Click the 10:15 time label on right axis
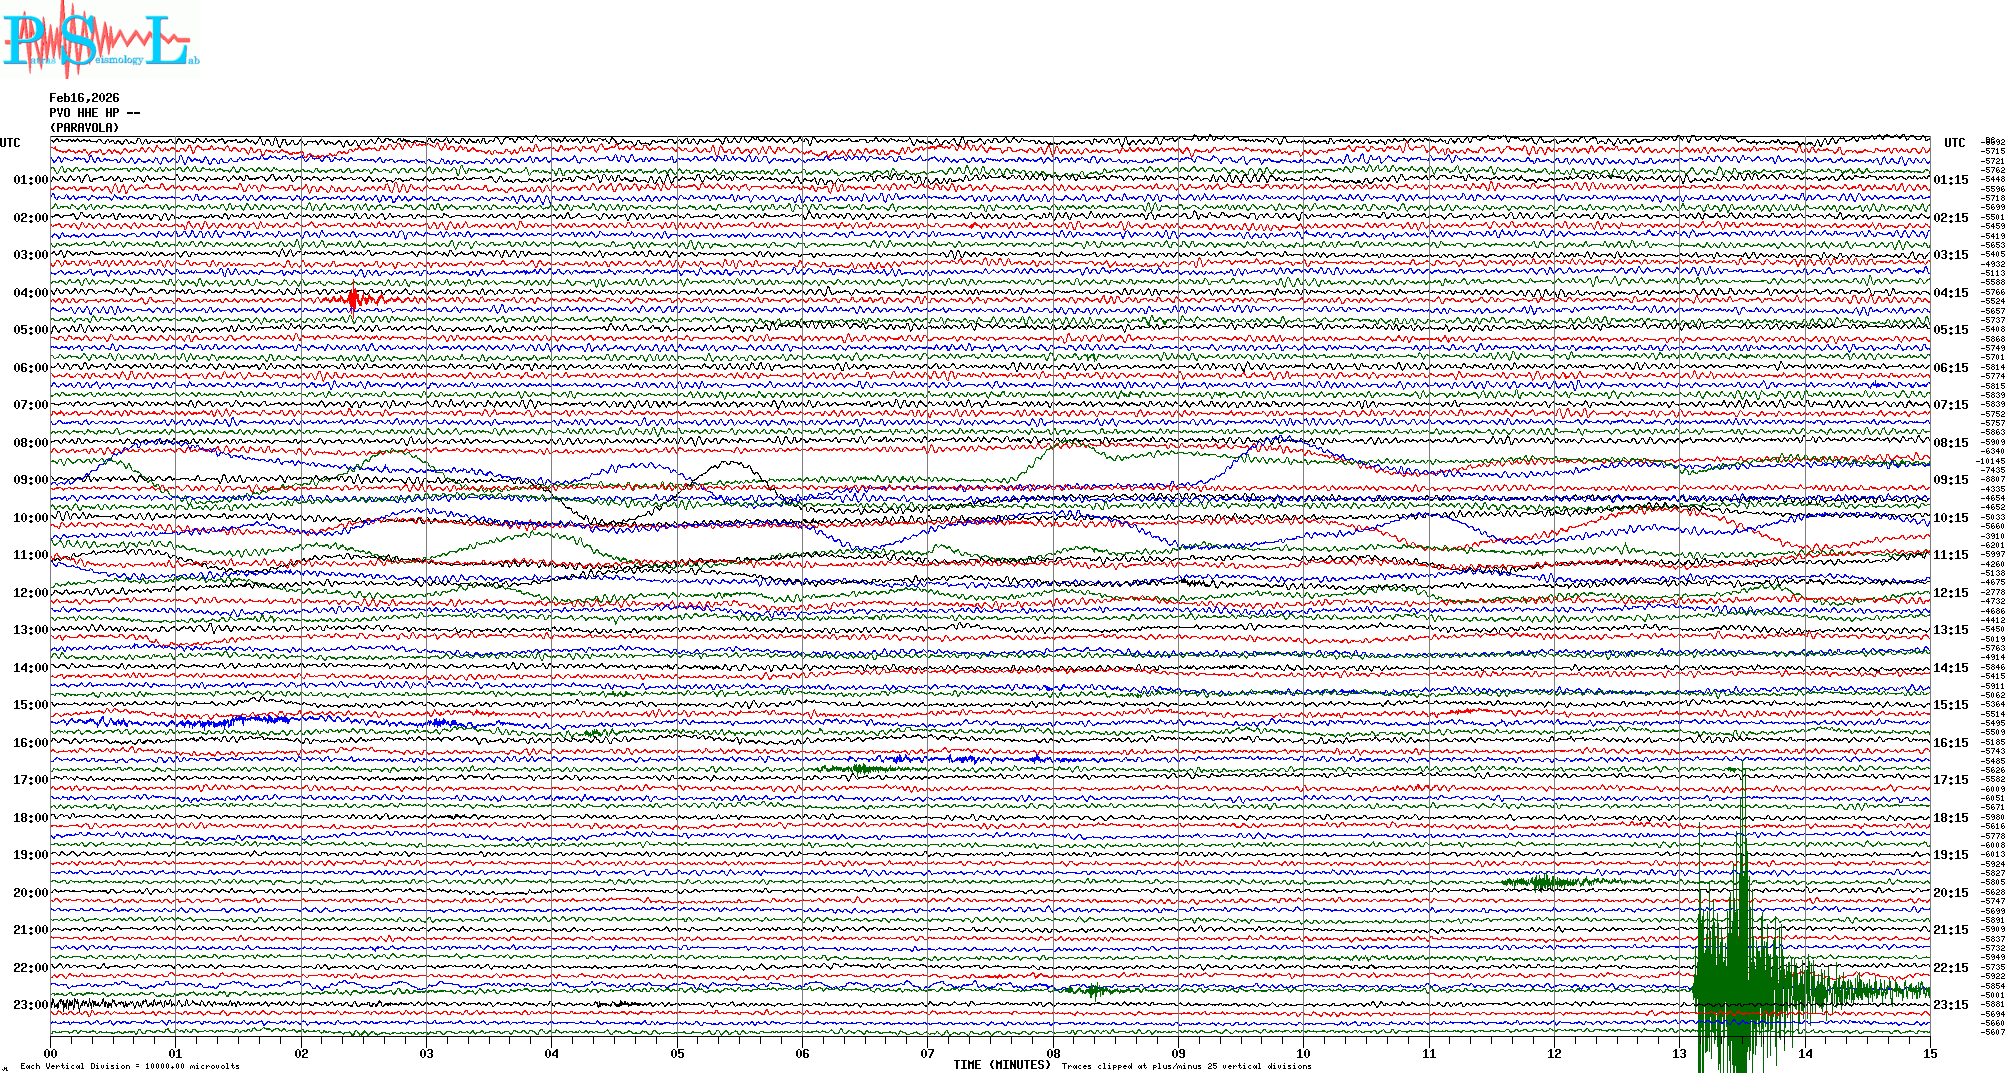Screen dimensions: 2010x1080 pyautogui.click(x=1950, y=518)
